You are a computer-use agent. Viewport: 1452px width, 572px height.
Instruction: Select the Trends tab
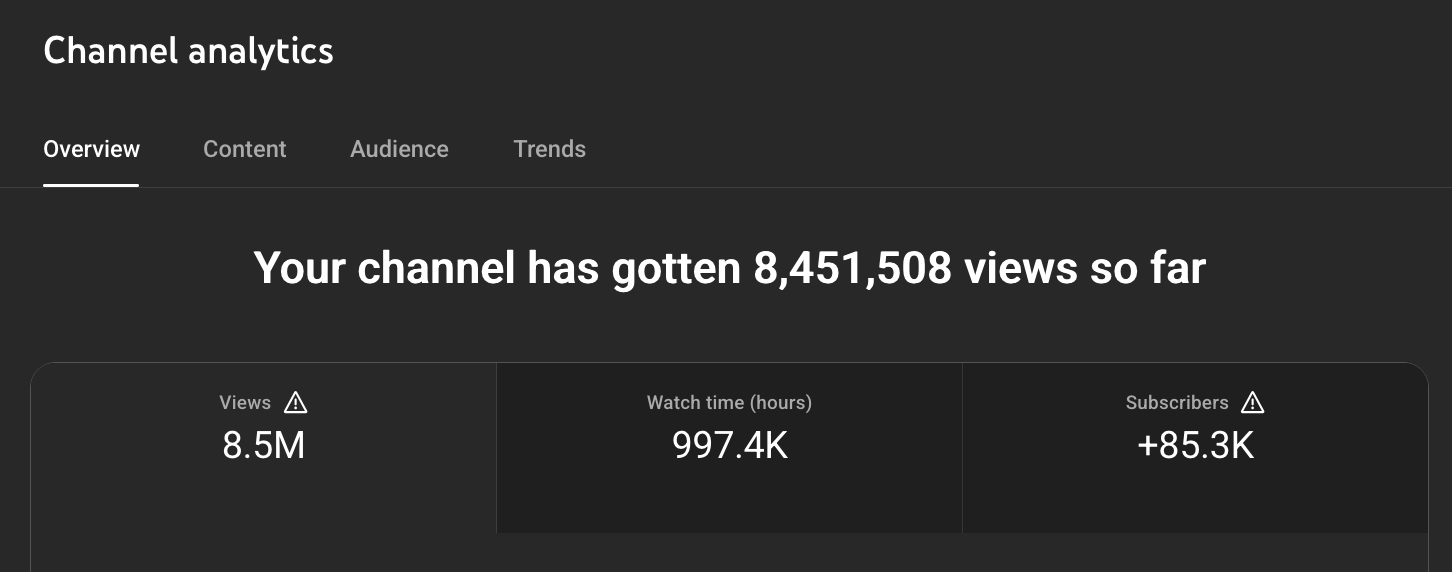[x=549, y=149]
